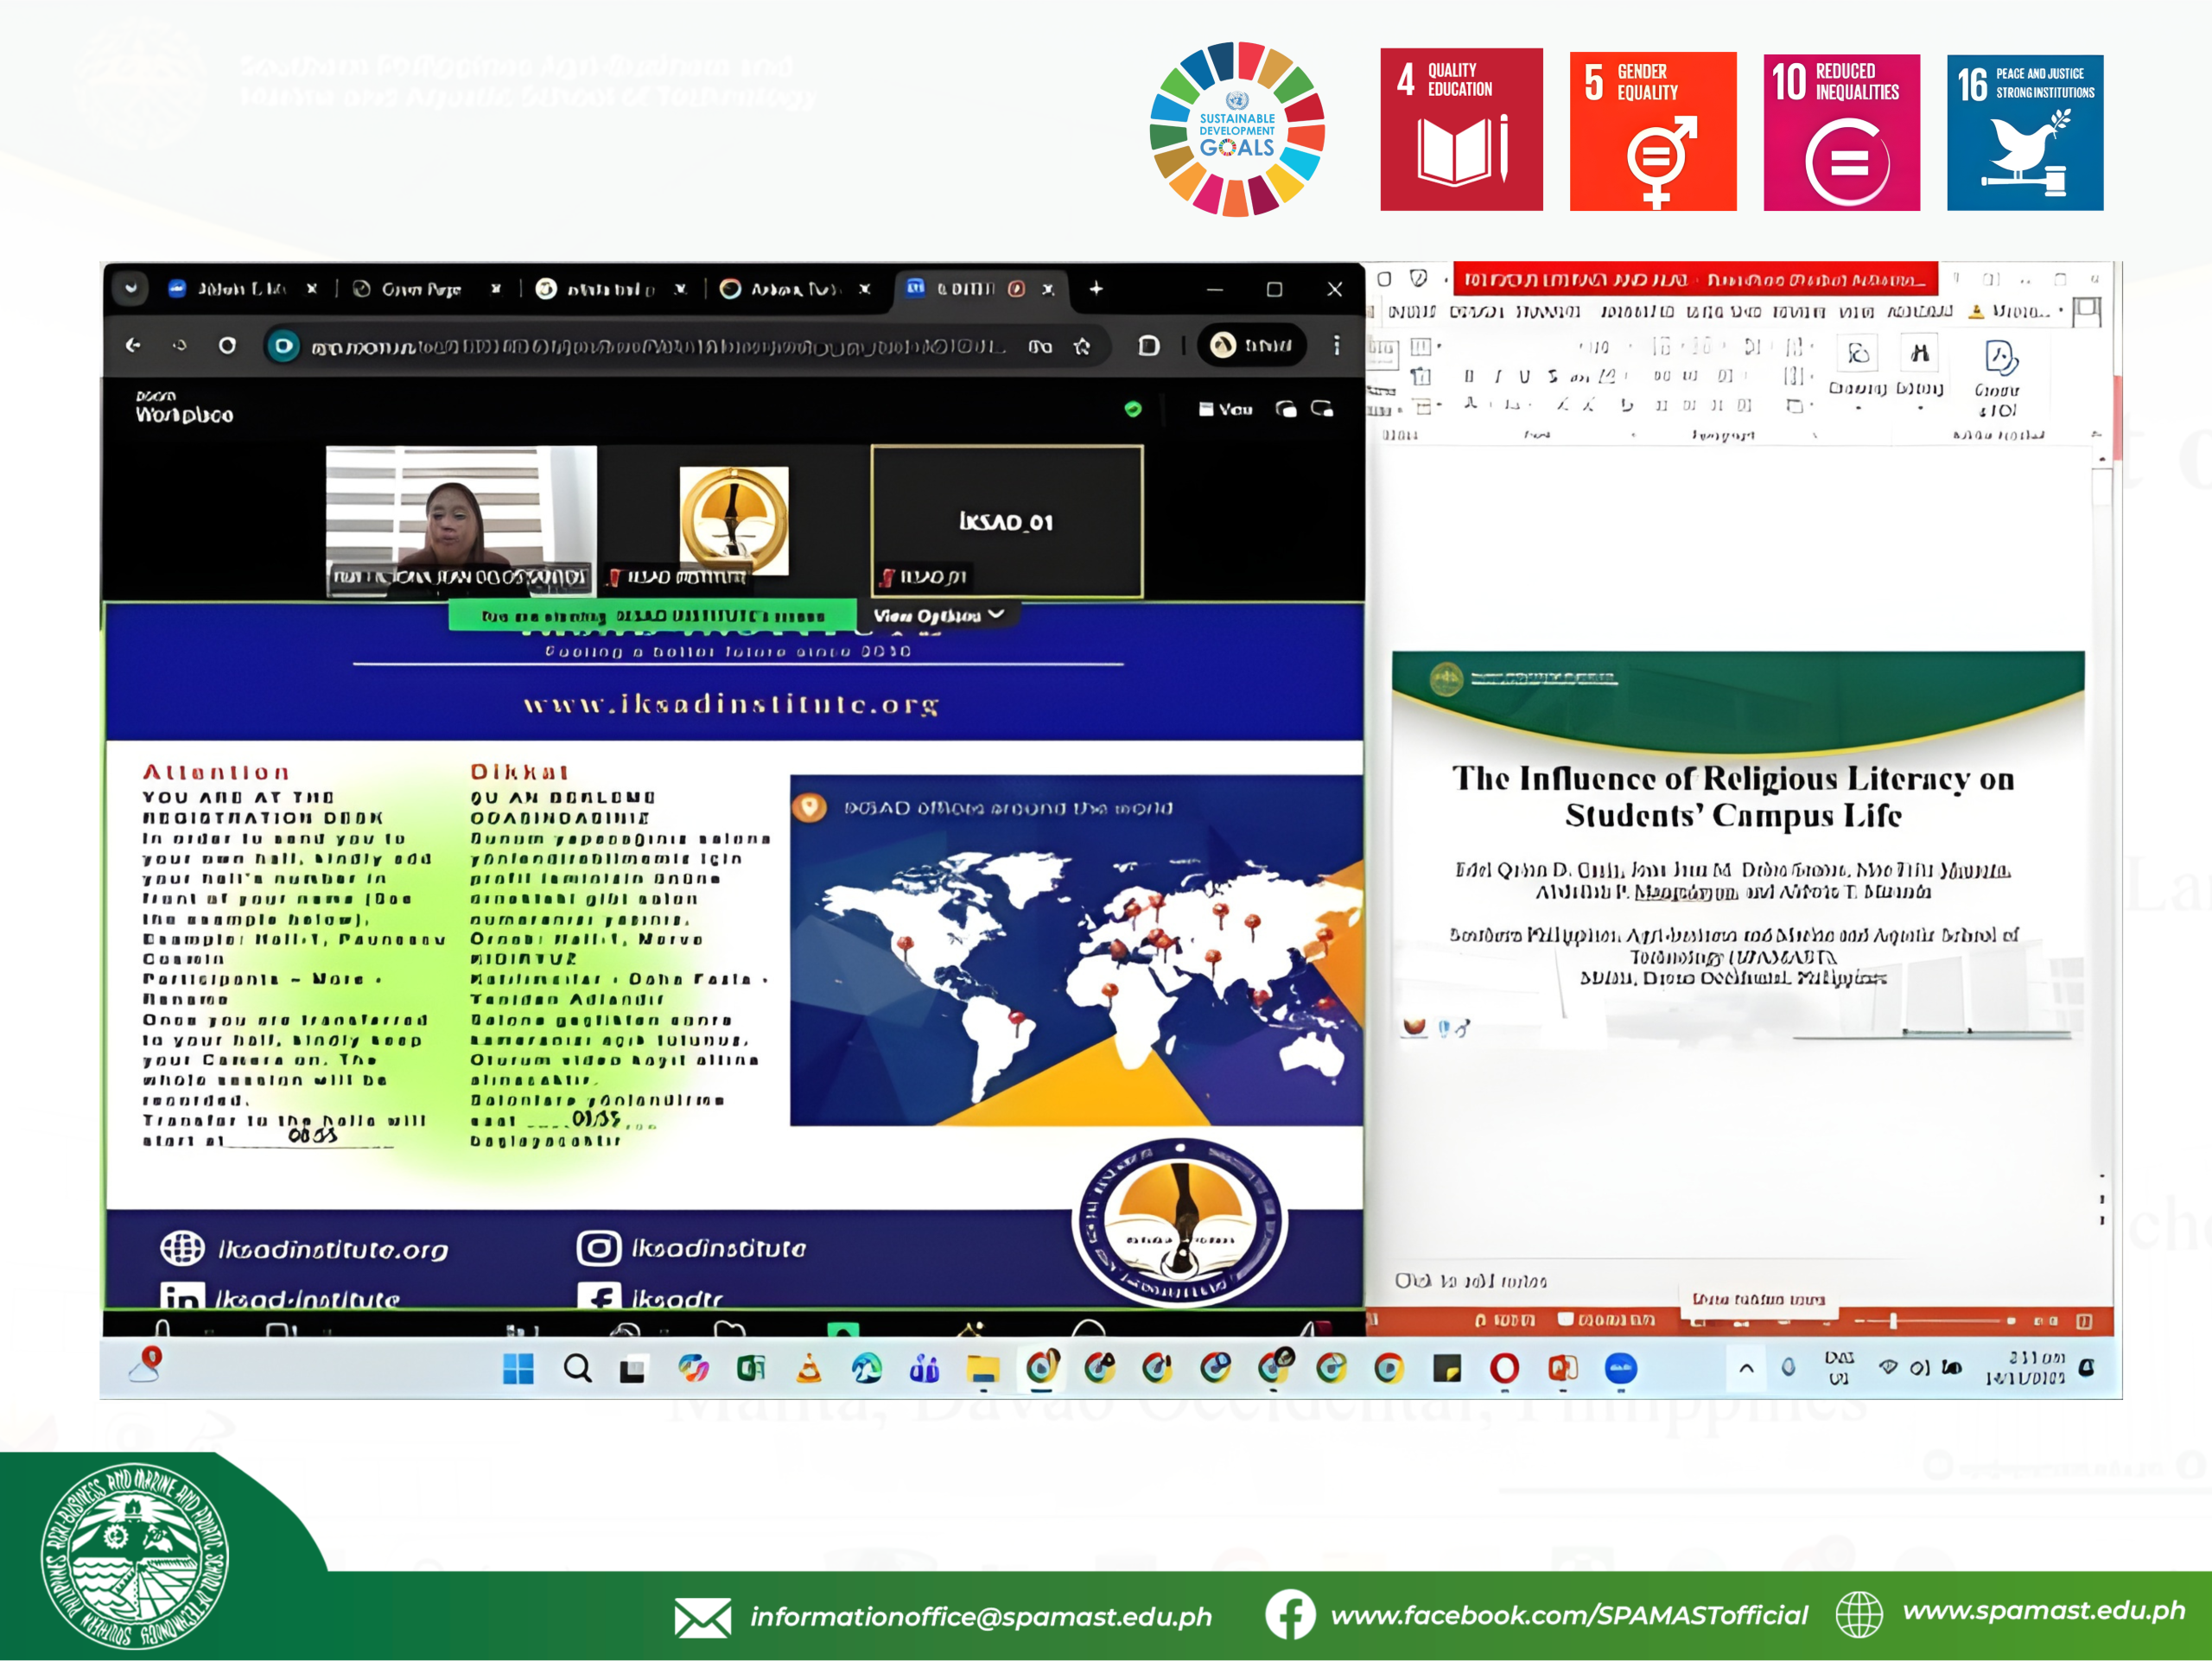Open the browser tab search chevron
The width and height of the screenshot is (2212, 1661).
tap(131, 289)
